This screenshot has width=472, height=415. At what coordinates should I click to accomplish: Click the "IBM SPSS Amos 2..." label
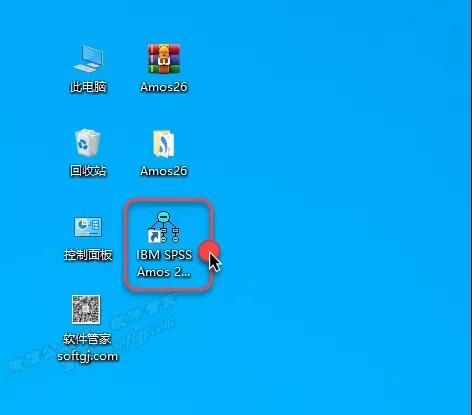point(164,264)
